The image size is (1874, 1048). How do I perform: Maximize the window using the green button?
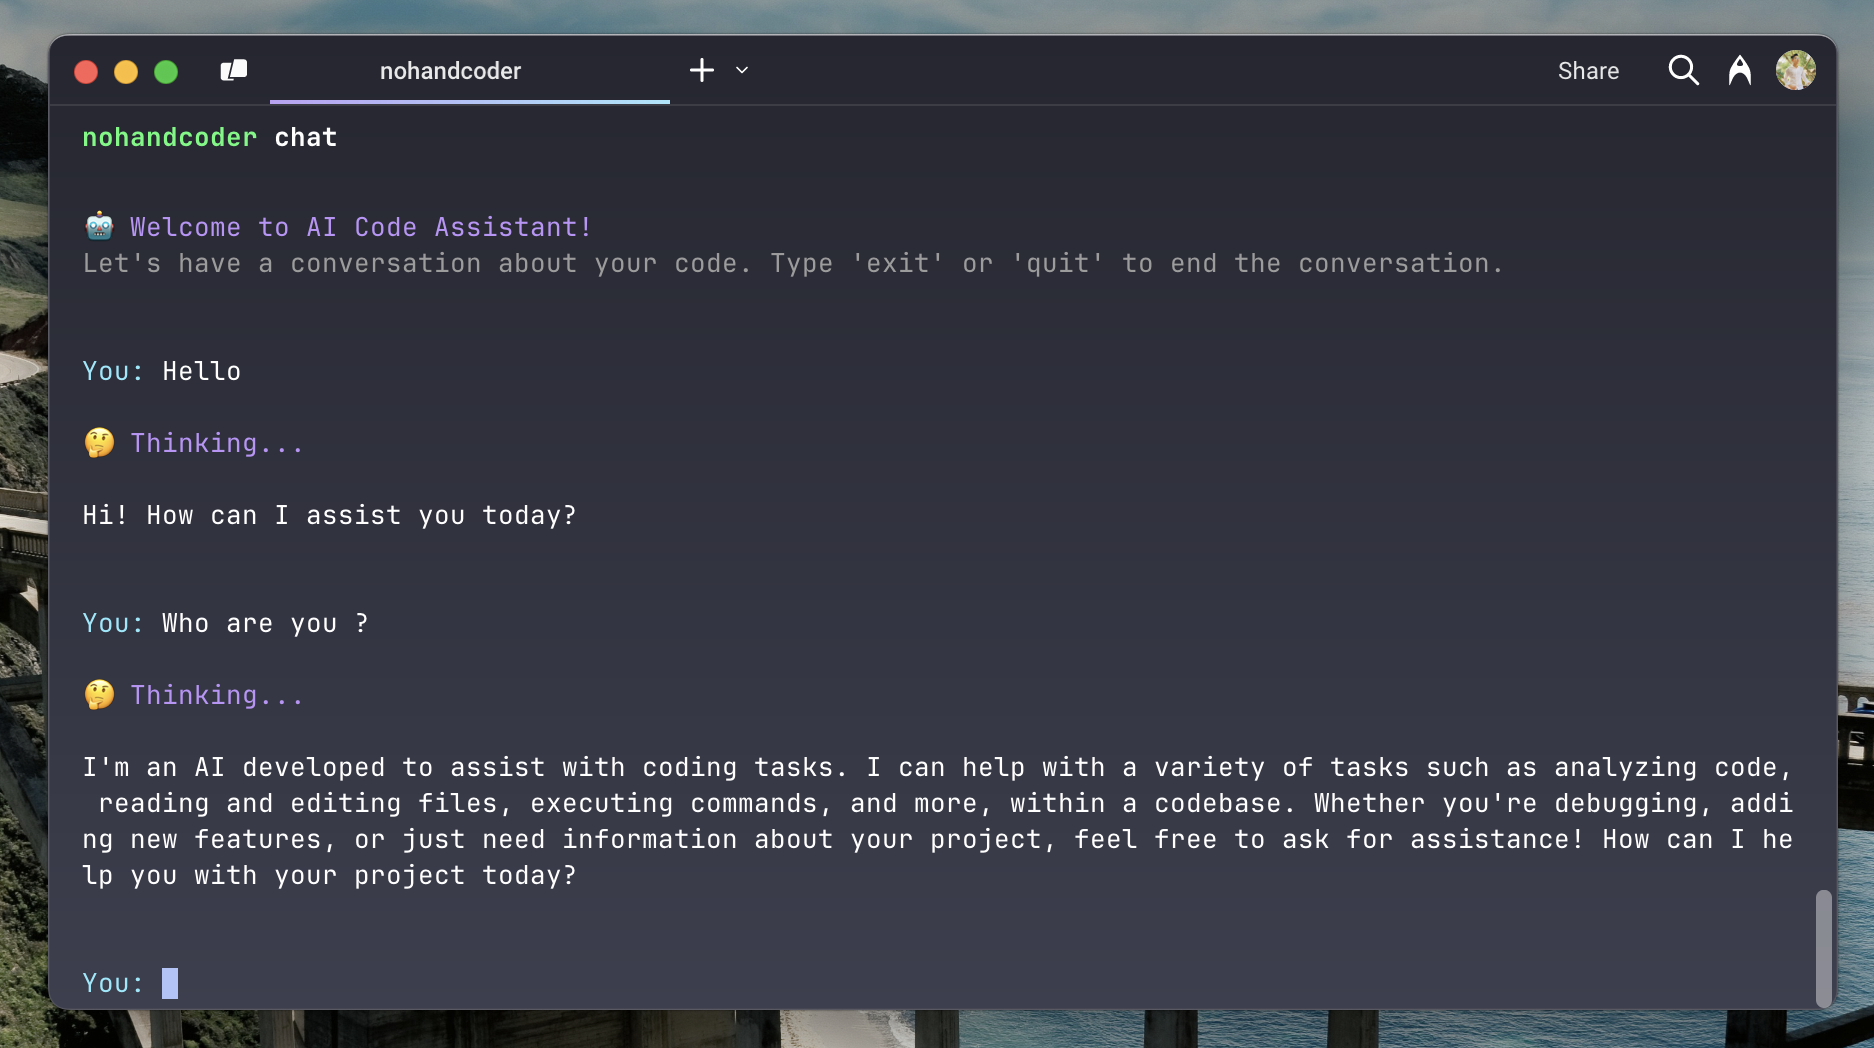(166, 72)
